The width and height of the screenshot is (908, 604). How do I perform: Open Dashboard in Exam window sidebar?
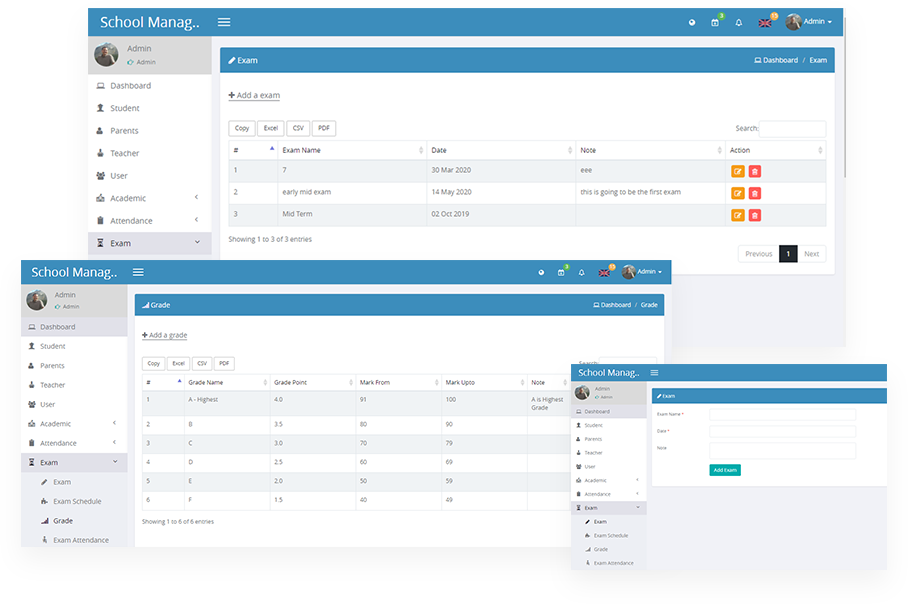(x=149, y=86)
